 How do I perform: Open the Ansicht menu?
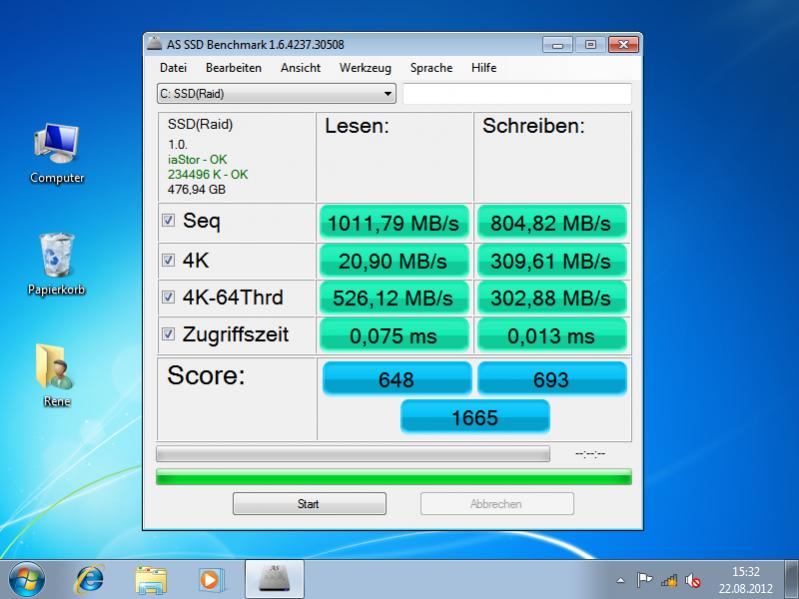[x=301, y=68]
